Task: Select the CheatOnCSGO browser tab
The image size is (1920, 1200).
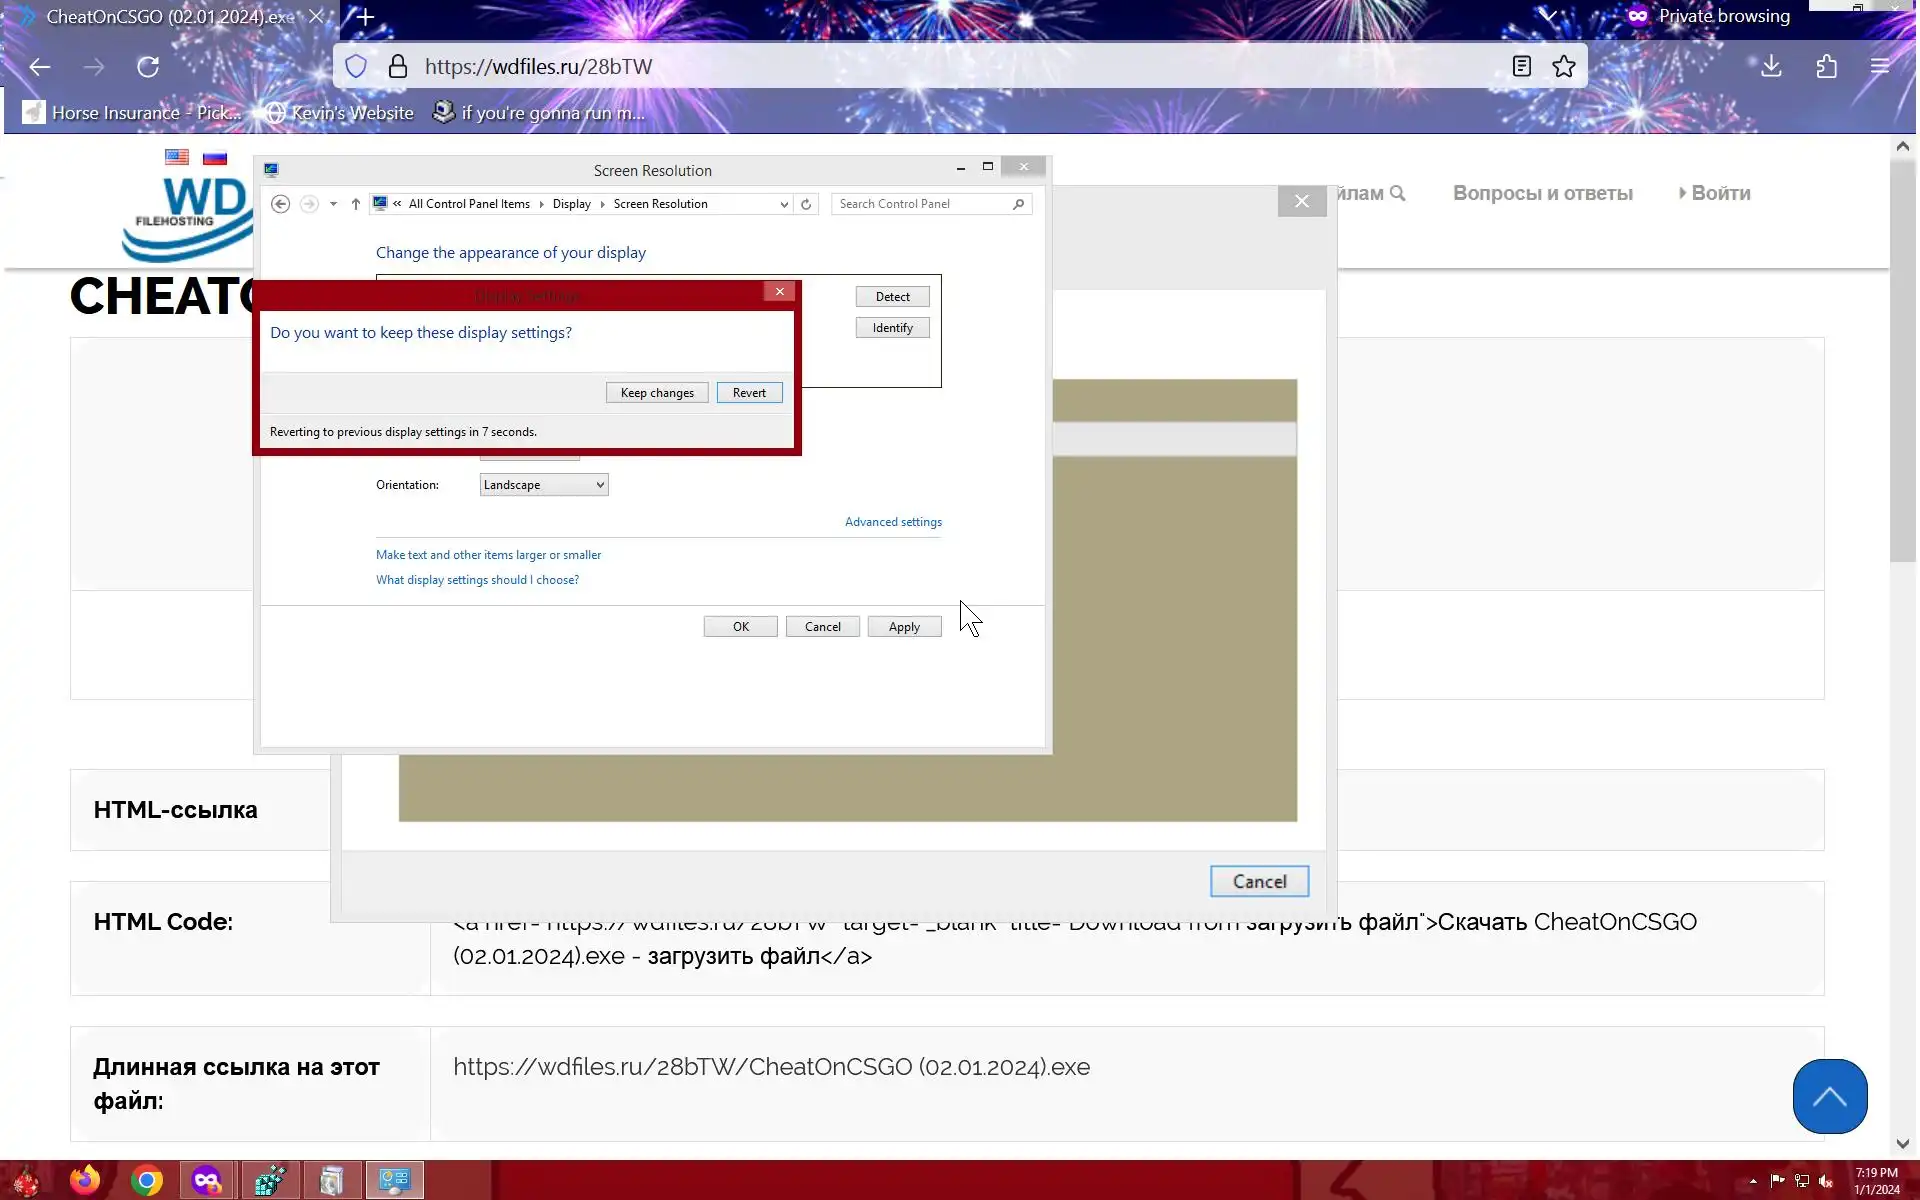Action: 170,17
